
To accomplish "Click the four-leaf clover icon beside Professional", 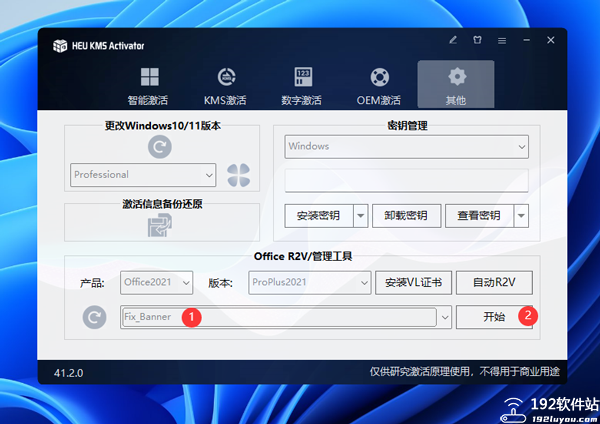I will click(x=238, y=175).
